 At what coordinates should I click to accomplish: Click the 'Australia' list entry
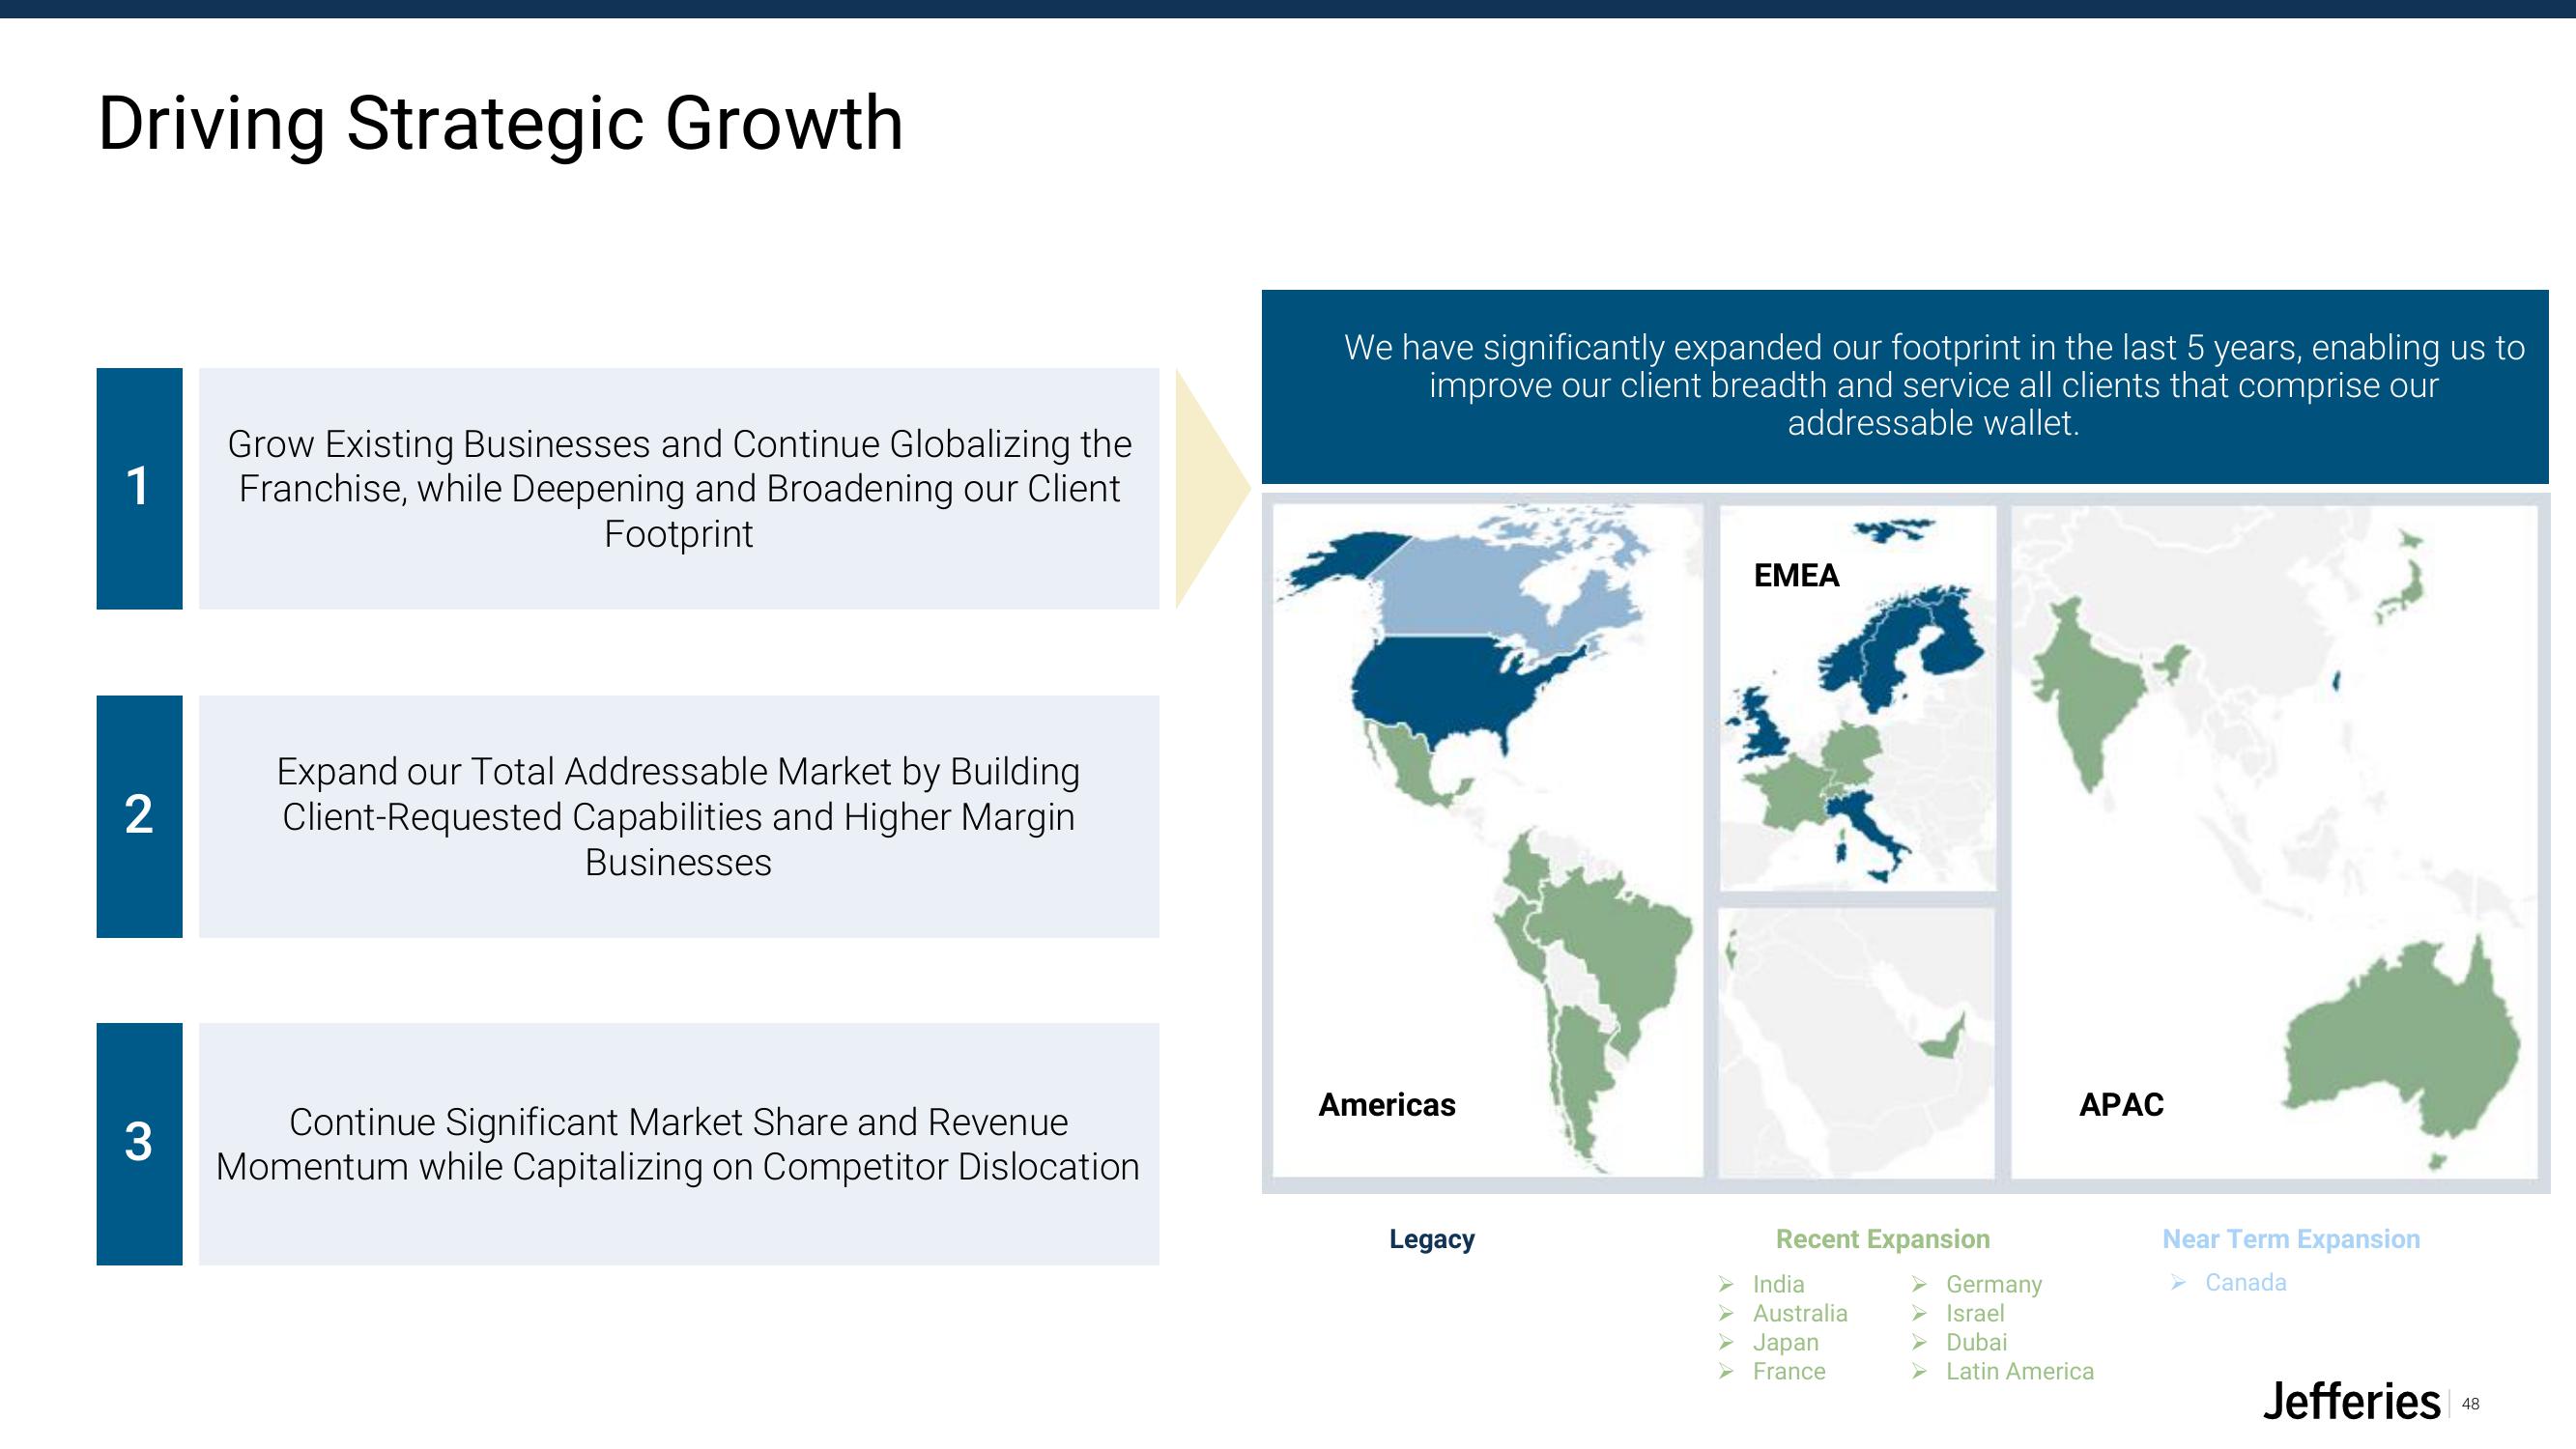1800,1313
